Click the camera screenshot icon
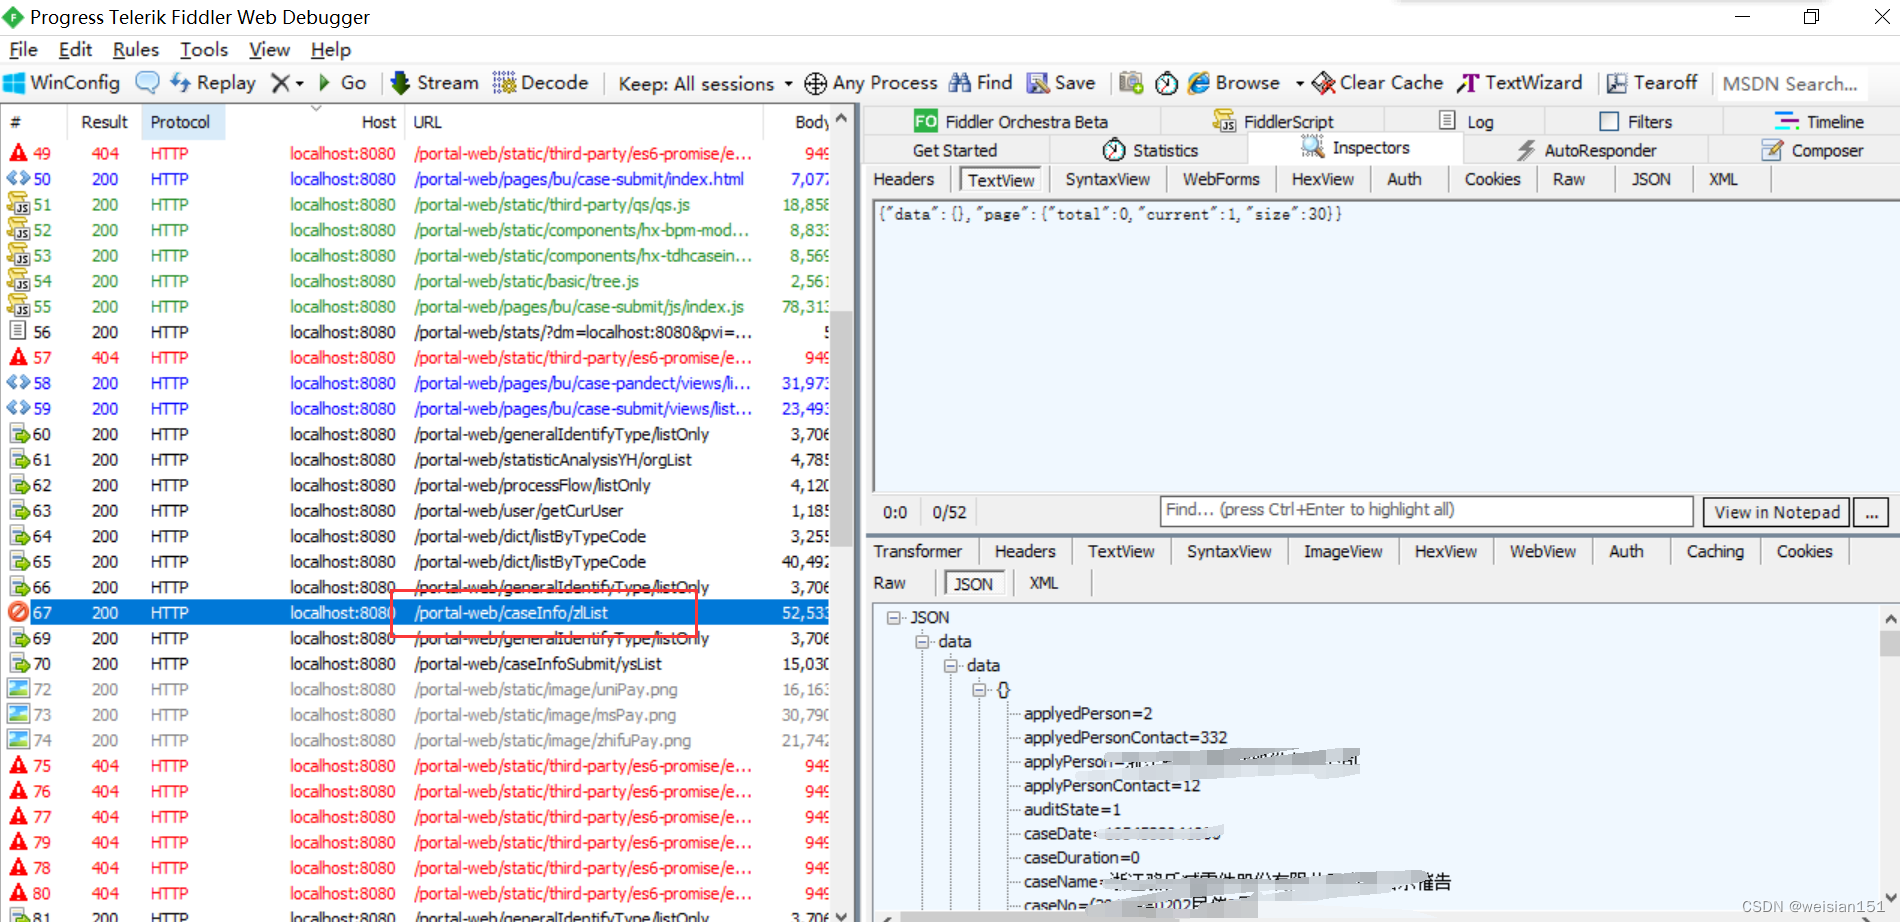This screenshot has width=1900, height=922. tap(1131, 83)
